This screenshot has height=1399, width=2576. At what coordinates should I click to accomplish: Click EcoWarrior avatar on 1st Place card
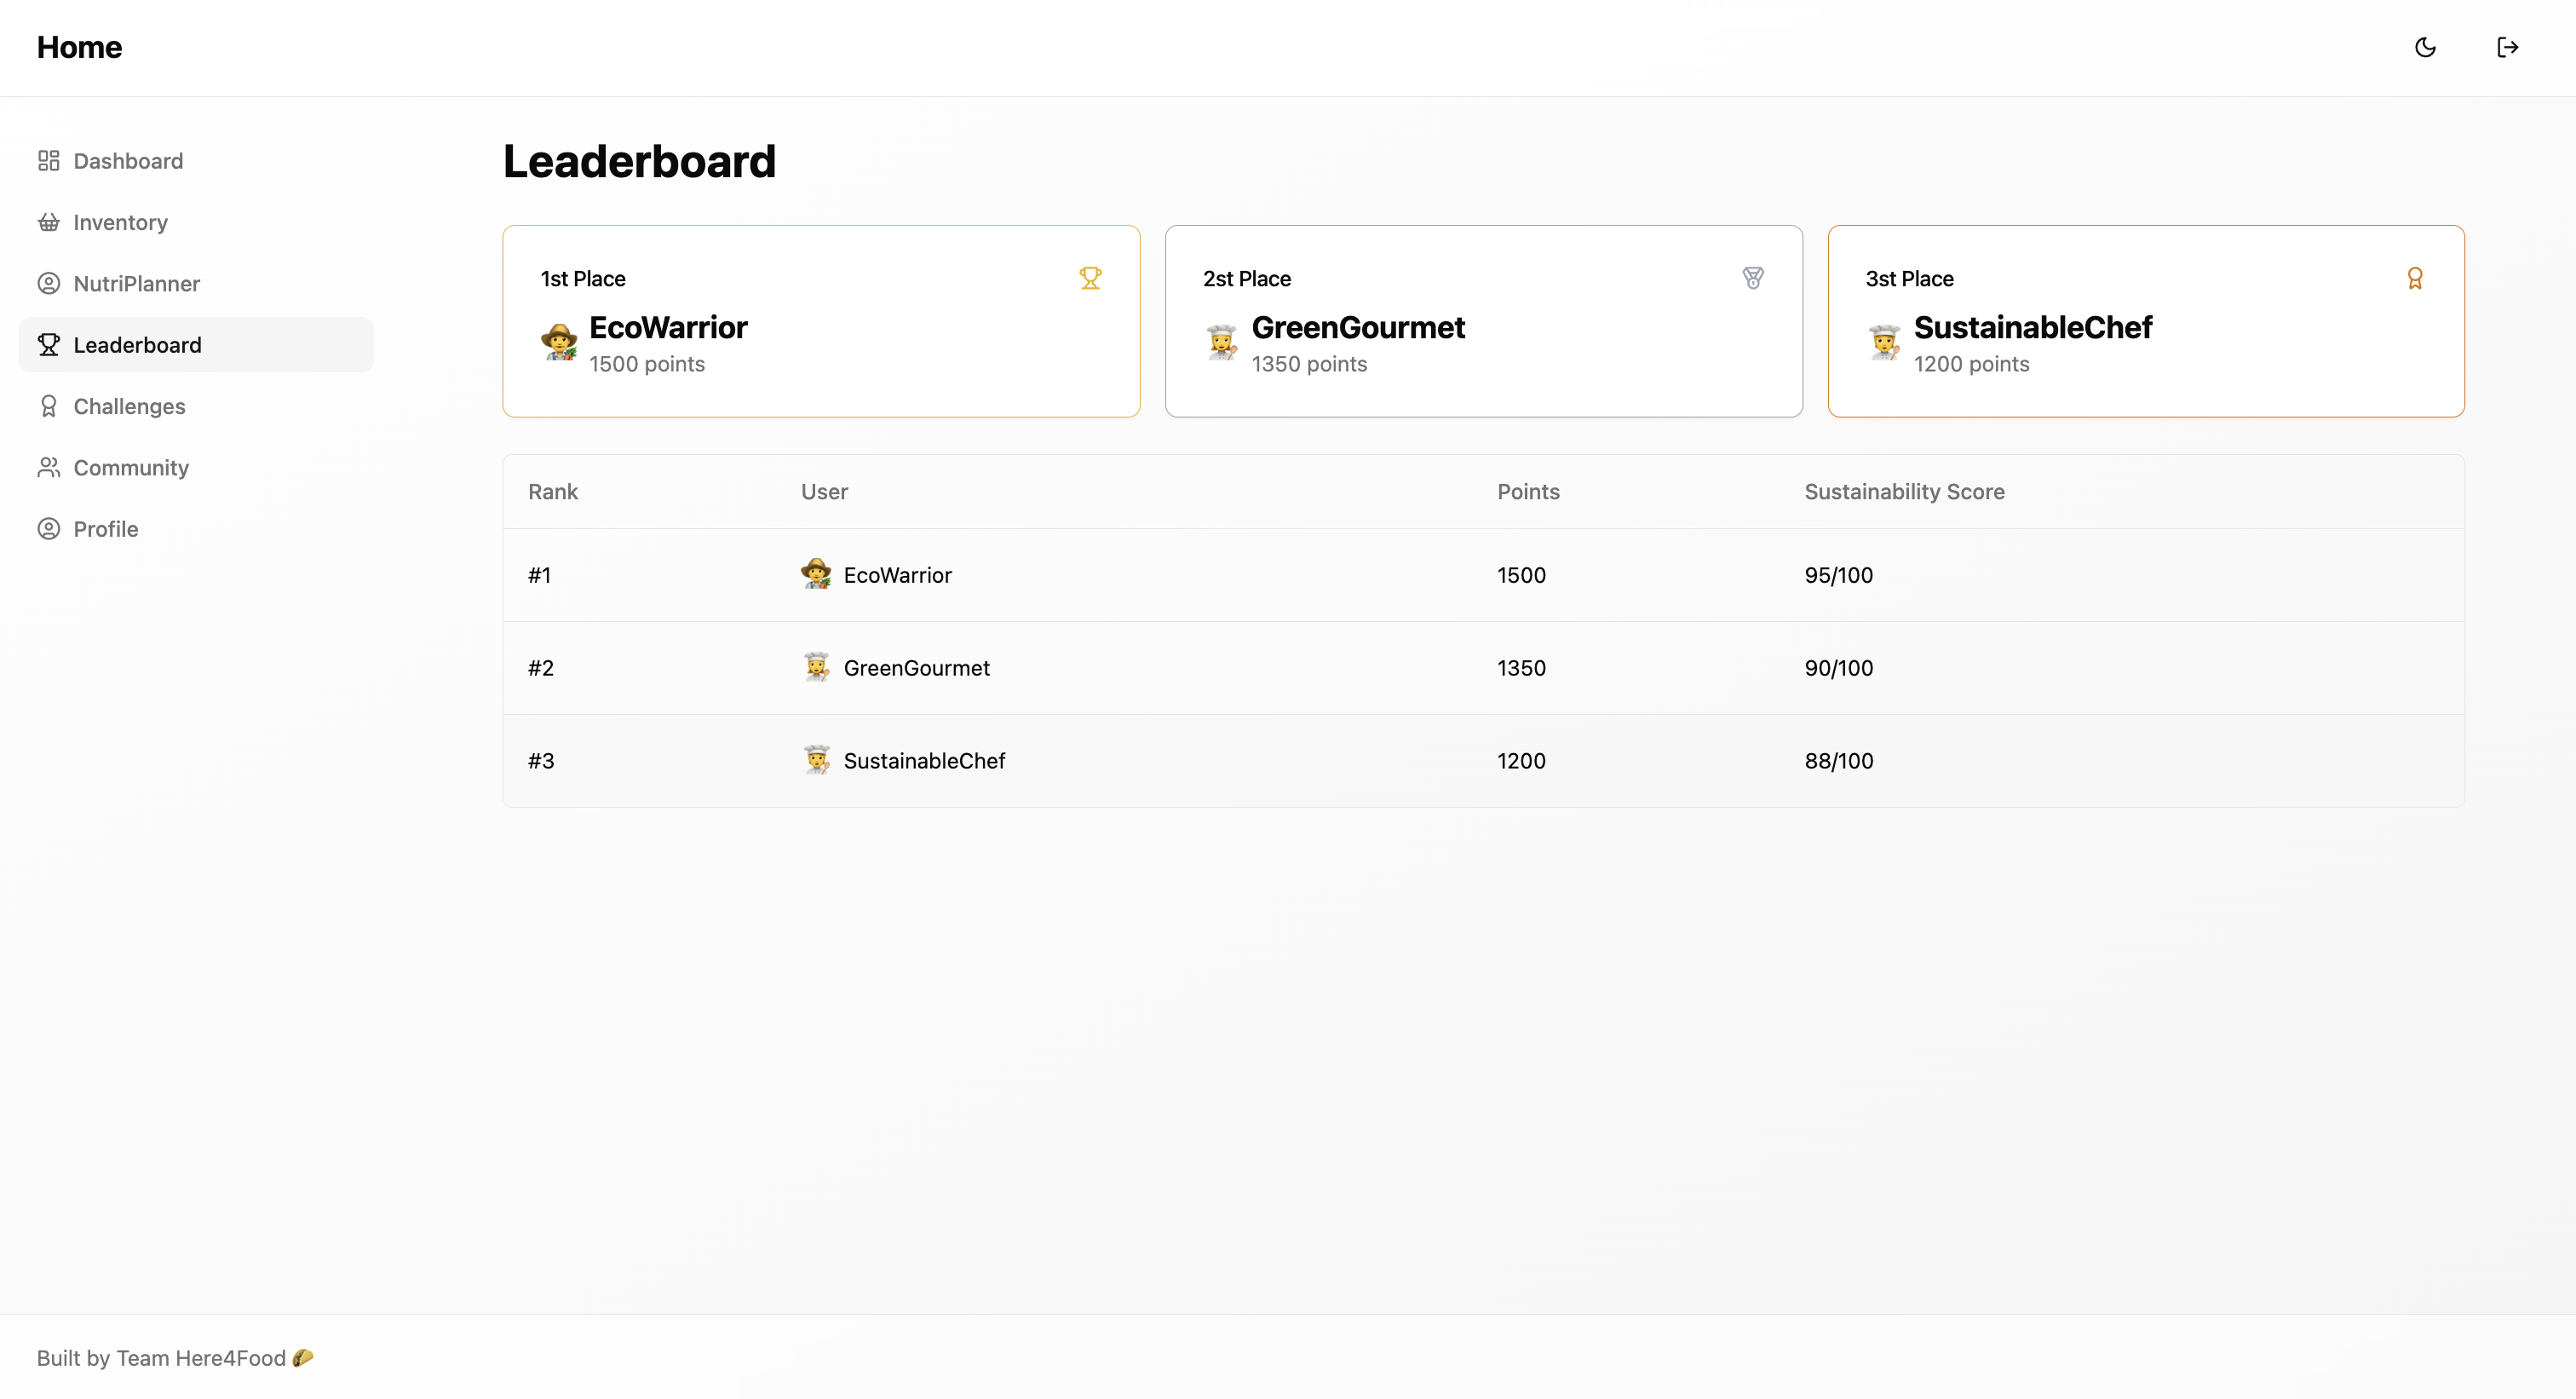click(559, 342)
